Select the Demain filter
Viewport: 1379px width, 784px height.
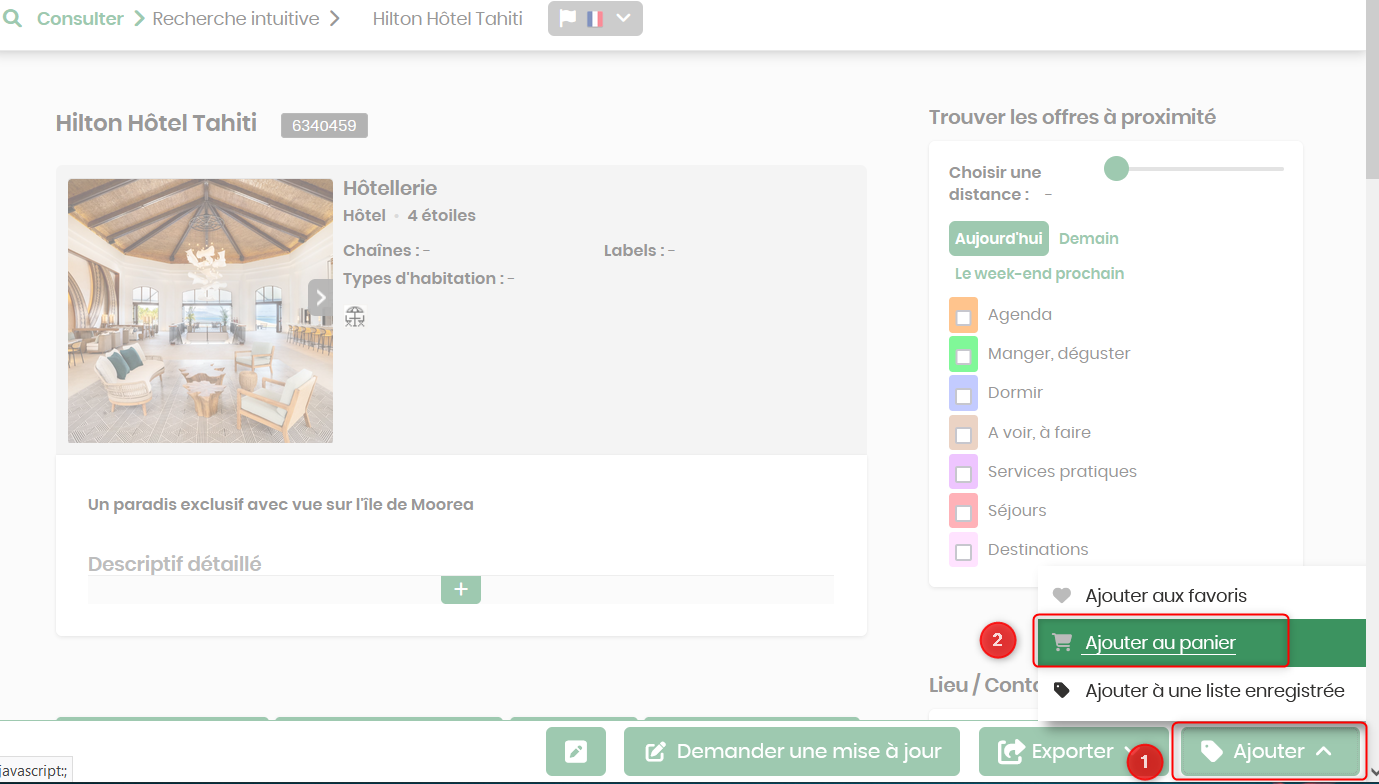pos(1089,239)
